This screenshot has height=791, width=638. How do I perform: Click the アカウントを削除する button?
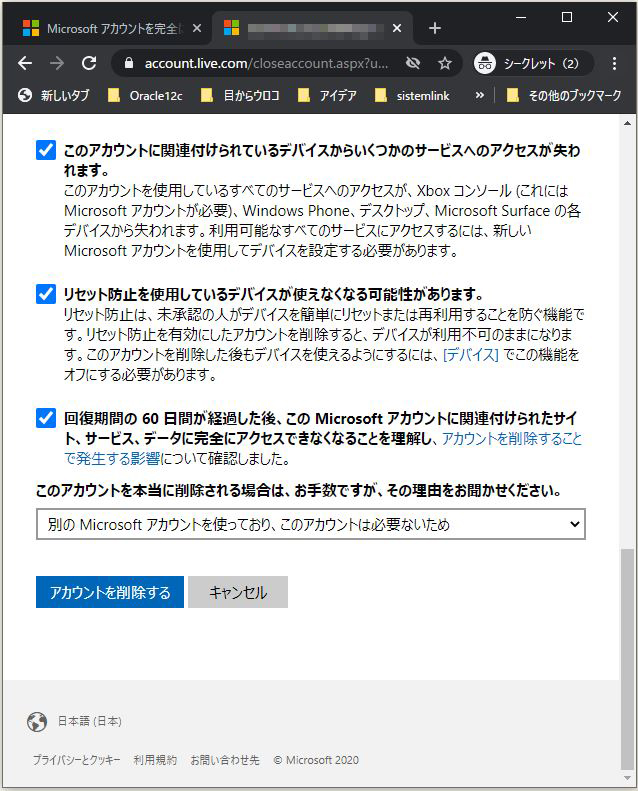pos(110,592)
